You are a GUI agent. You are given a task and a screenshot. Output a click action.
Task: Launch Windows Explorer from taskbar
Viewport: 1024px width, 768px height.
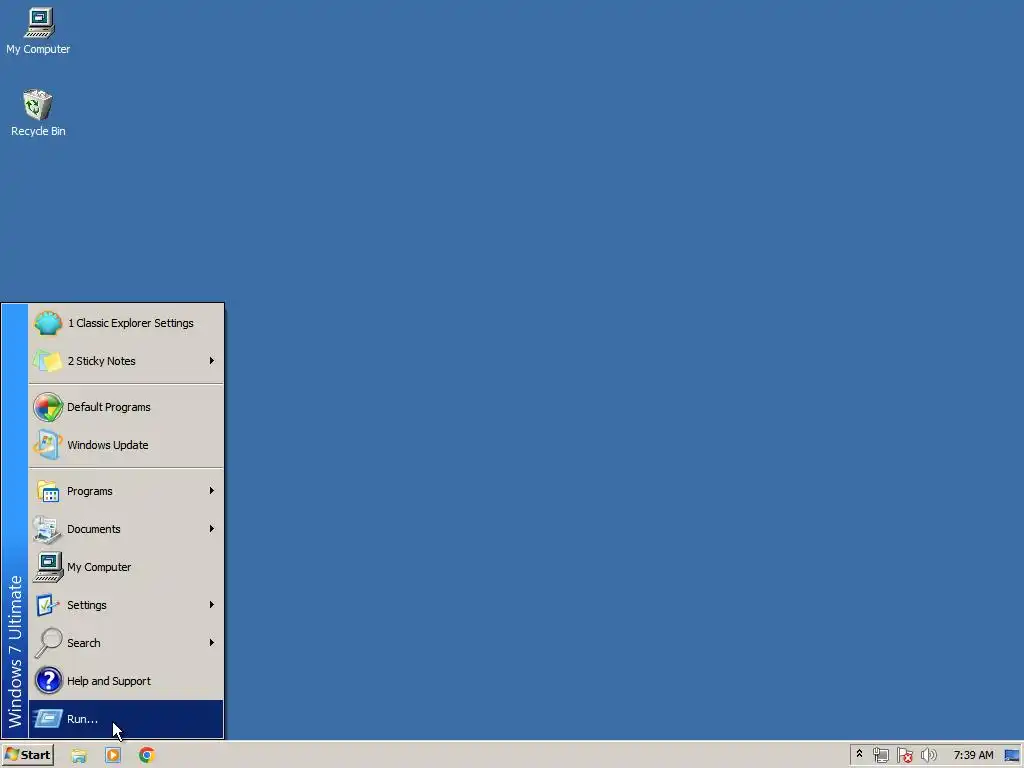coord(79,756)
